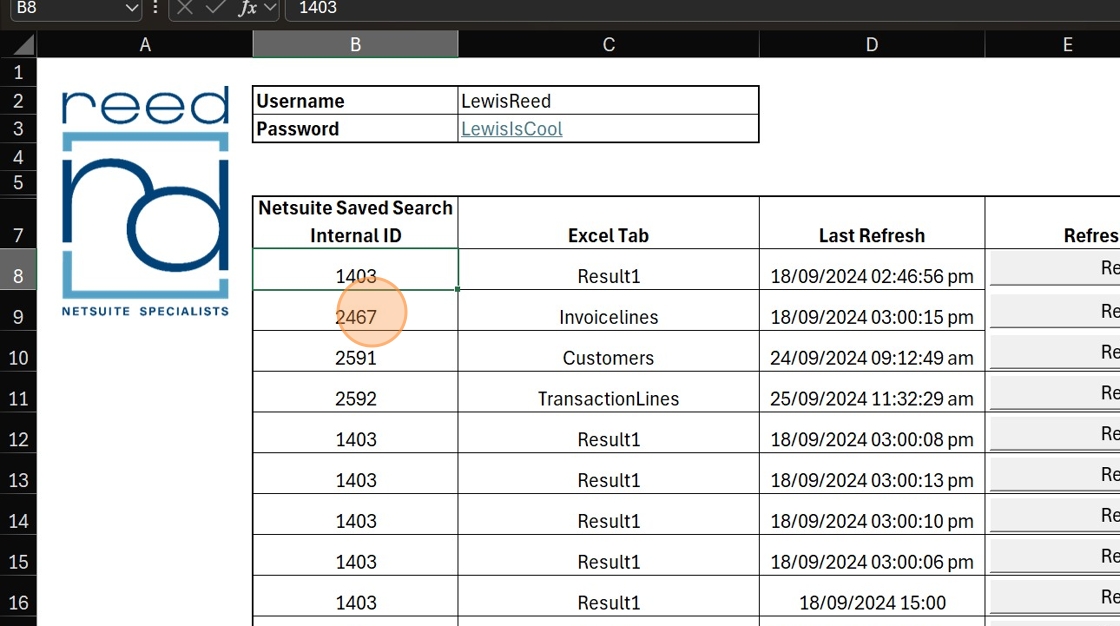Open the LewisIsCool password hyperlink

point(511,129)
